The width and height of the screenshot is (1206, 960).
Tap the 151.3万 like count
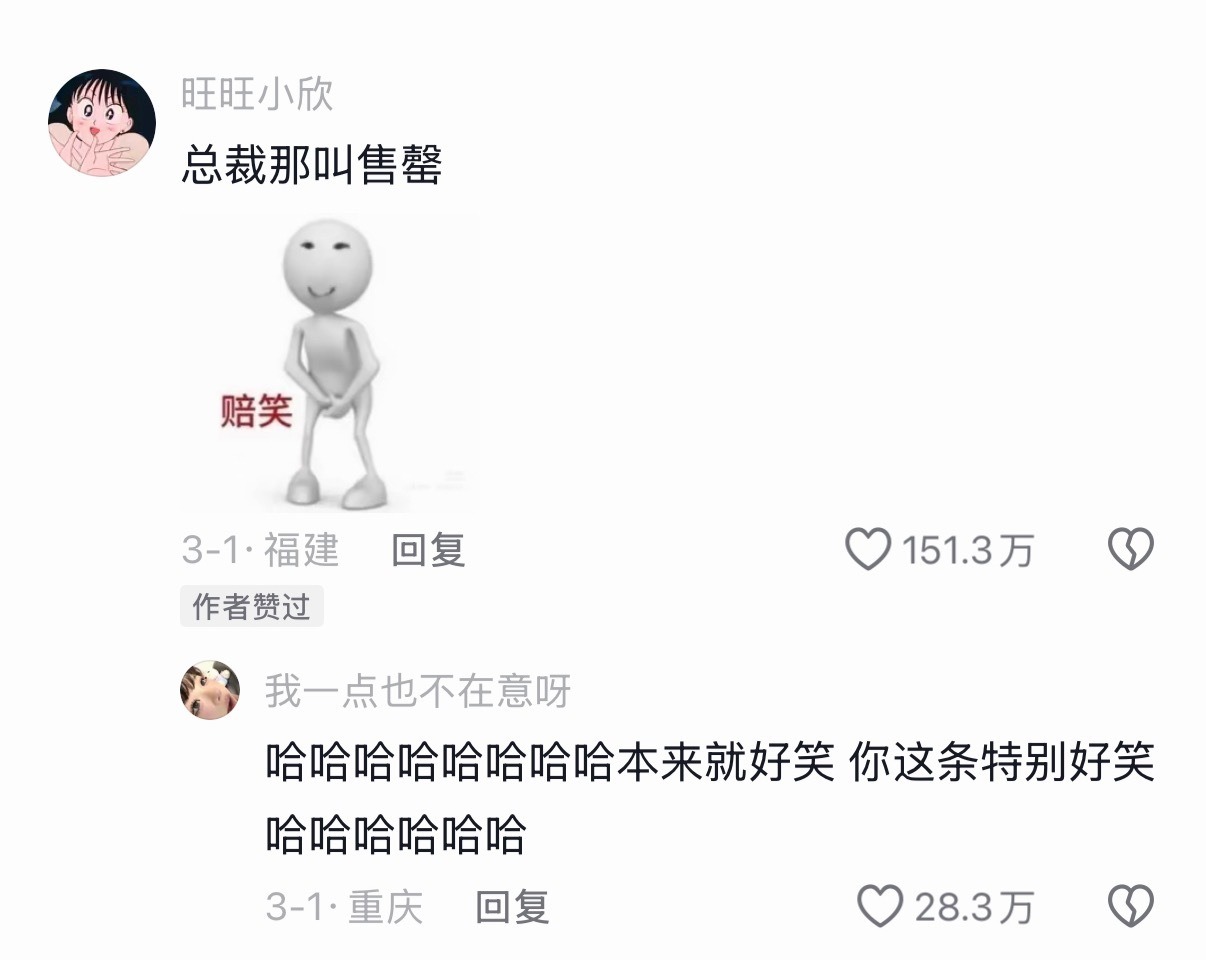point(967,550)
